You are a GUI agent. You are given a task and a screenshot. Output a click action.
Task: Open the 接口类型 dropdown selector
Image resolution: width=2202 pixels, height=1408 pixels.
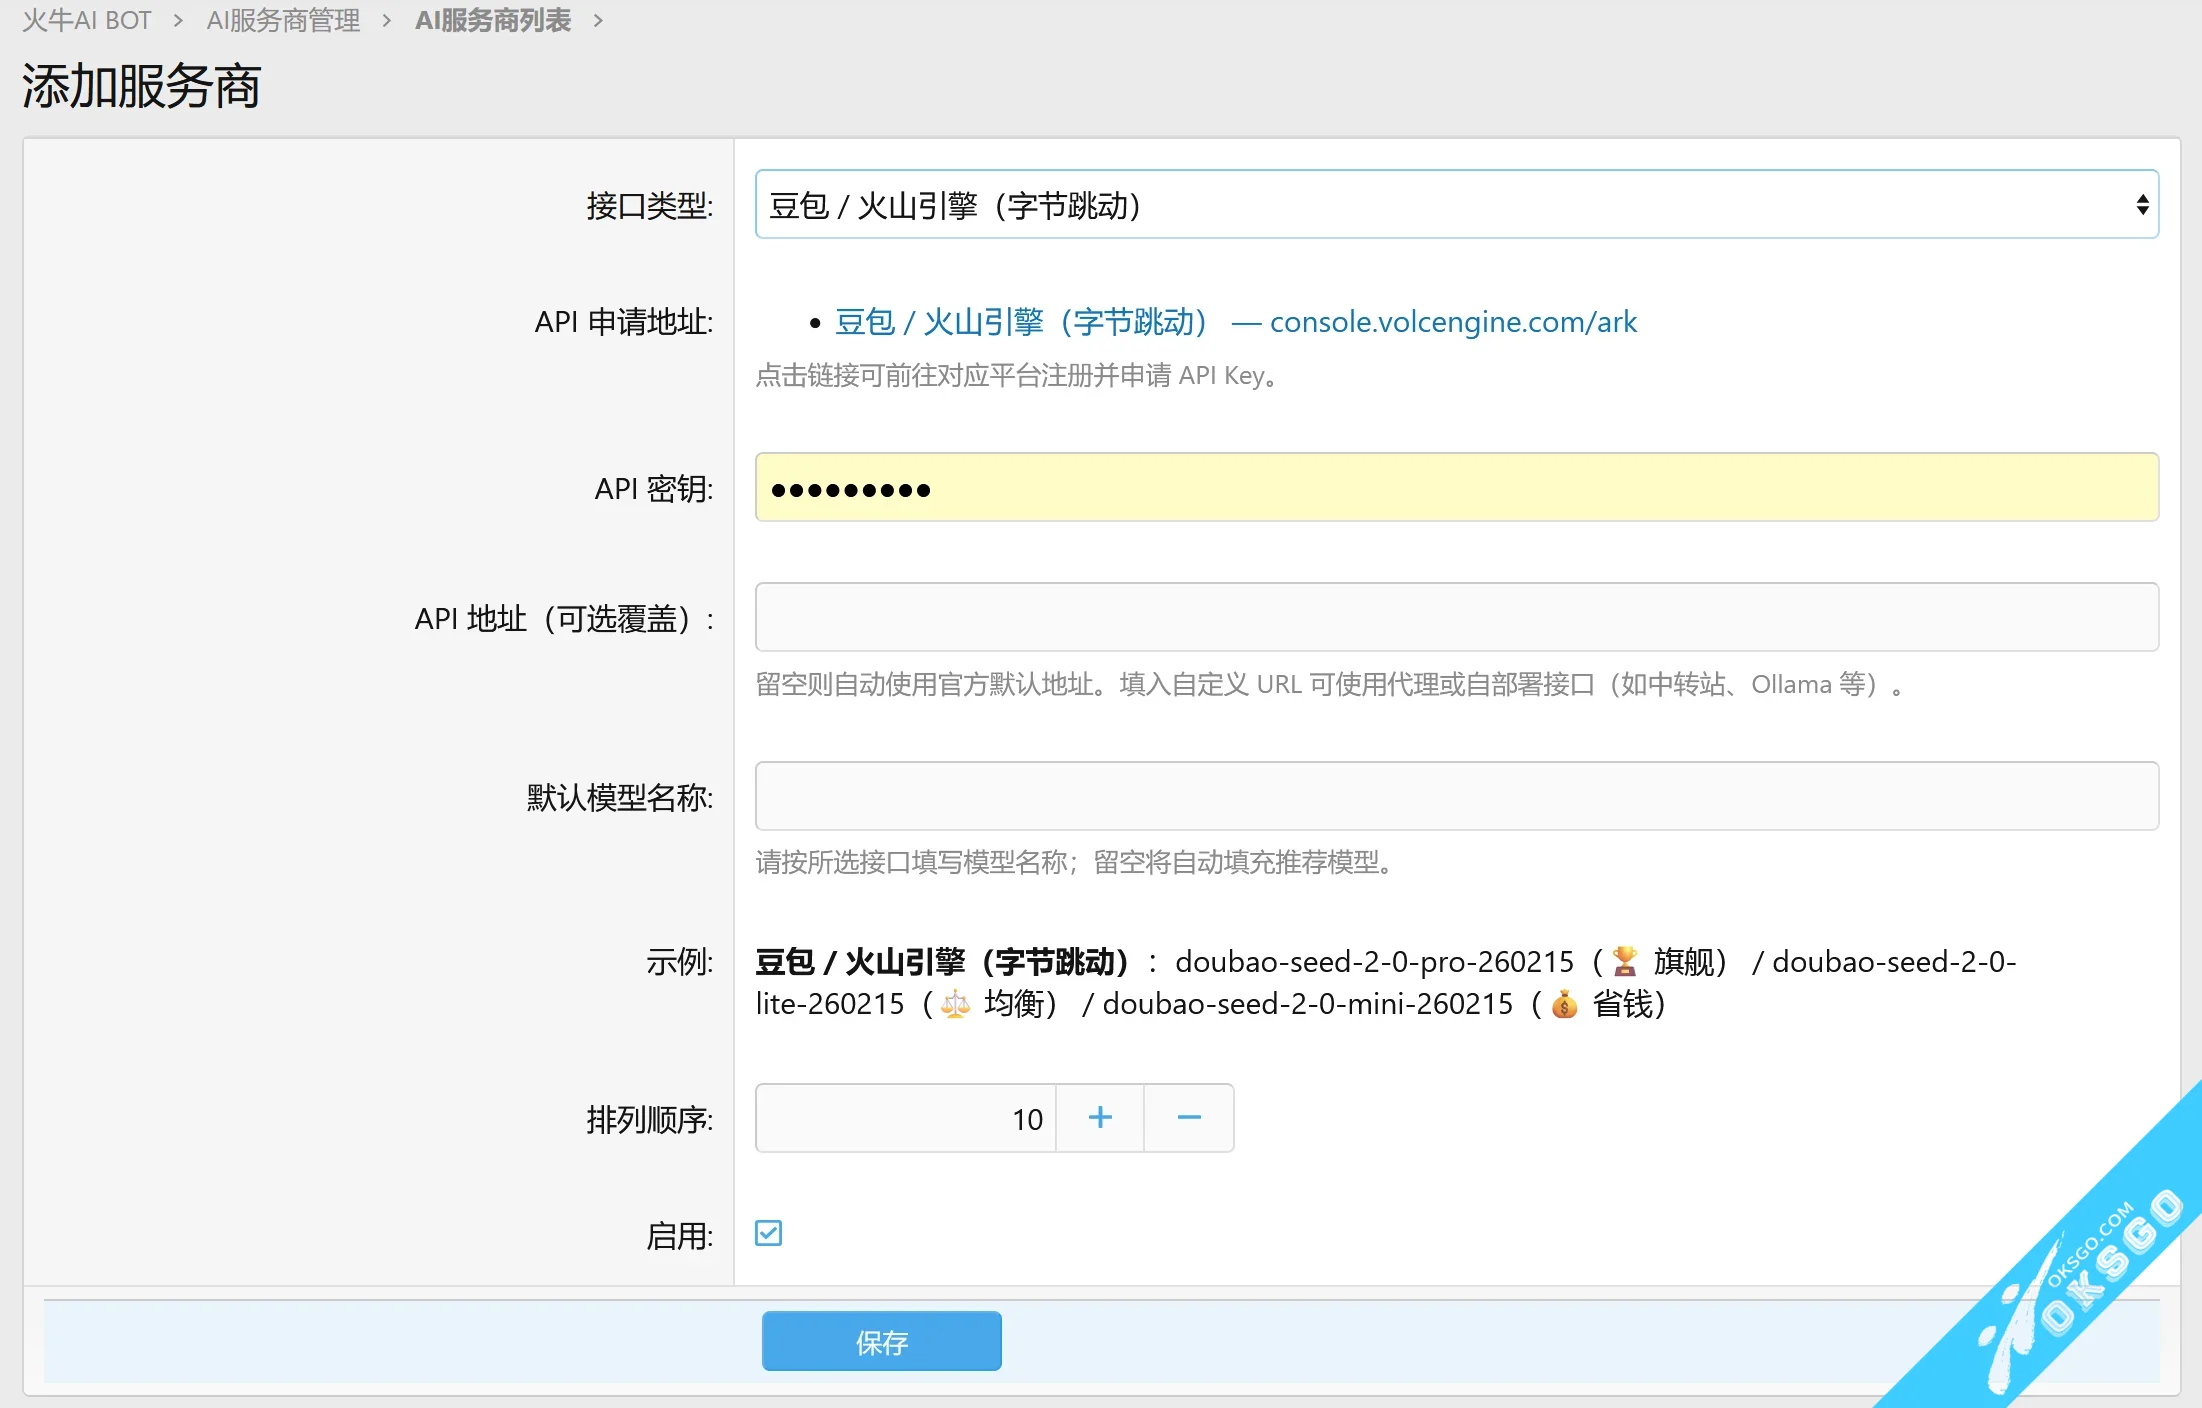click(x=1440, y=205)
